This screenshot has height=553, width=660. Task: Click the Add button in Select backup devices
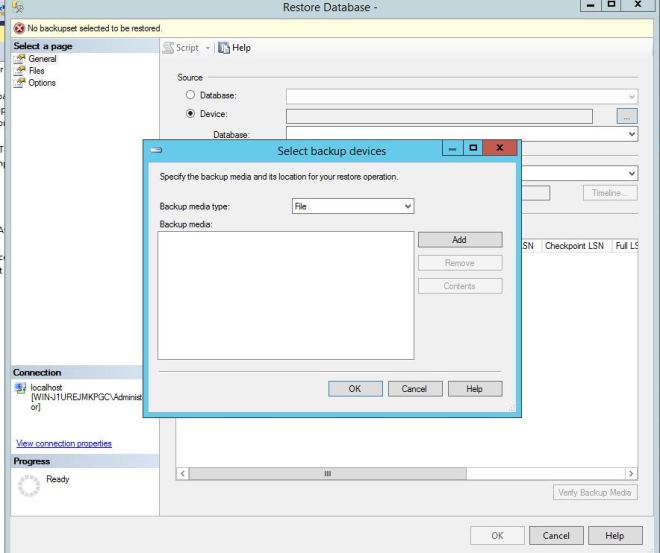click(460, 240)
